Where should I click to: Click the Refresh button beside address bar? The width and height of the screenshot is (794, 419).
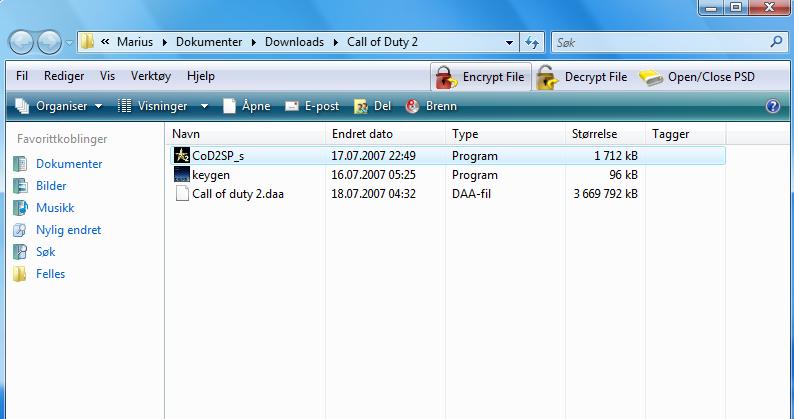click(532, 43)
